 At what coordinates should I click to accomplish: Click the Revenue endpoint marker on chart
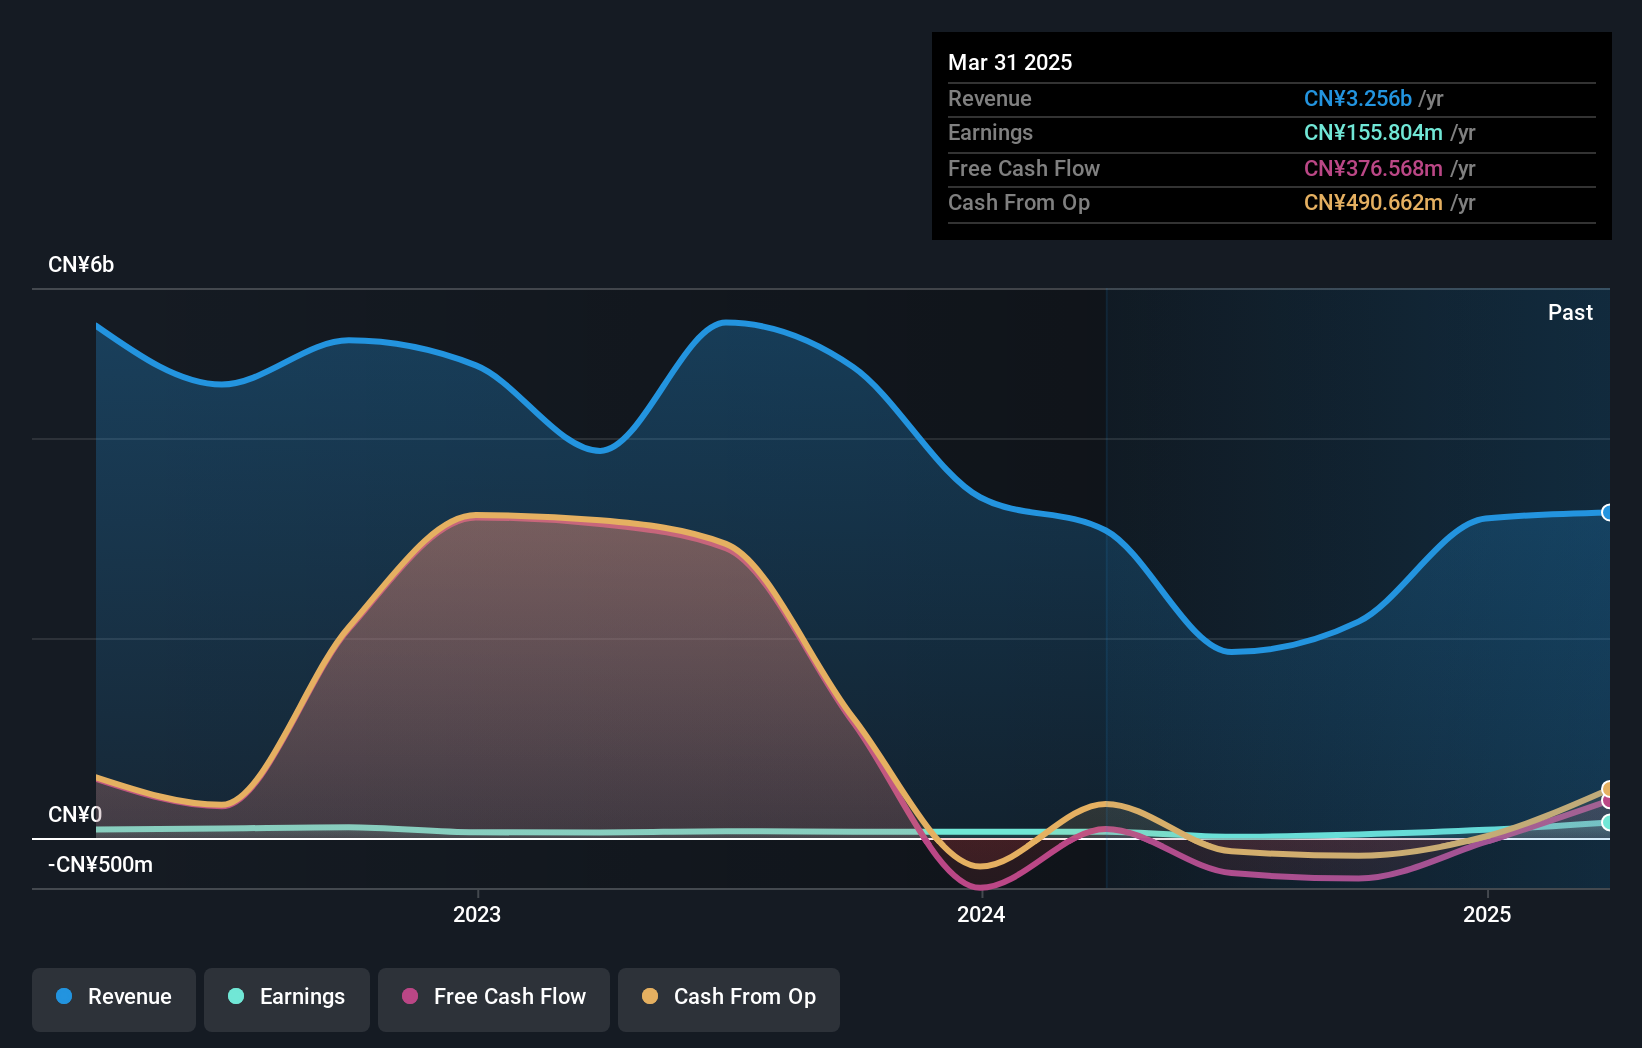point(1607,513)
